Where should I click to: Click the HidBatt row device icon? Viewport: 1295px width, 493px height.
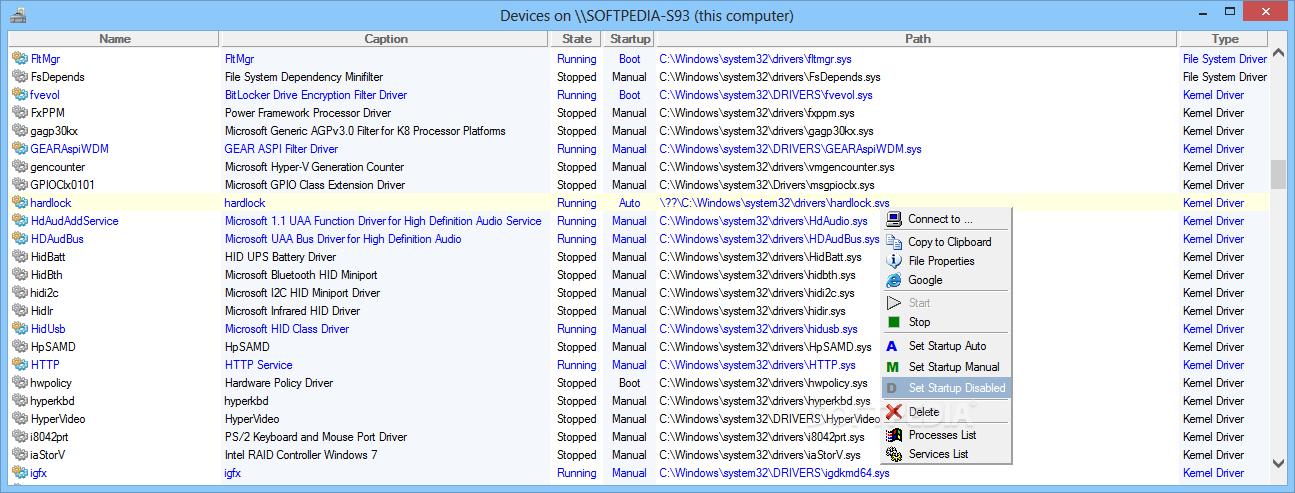coord(19,257)
